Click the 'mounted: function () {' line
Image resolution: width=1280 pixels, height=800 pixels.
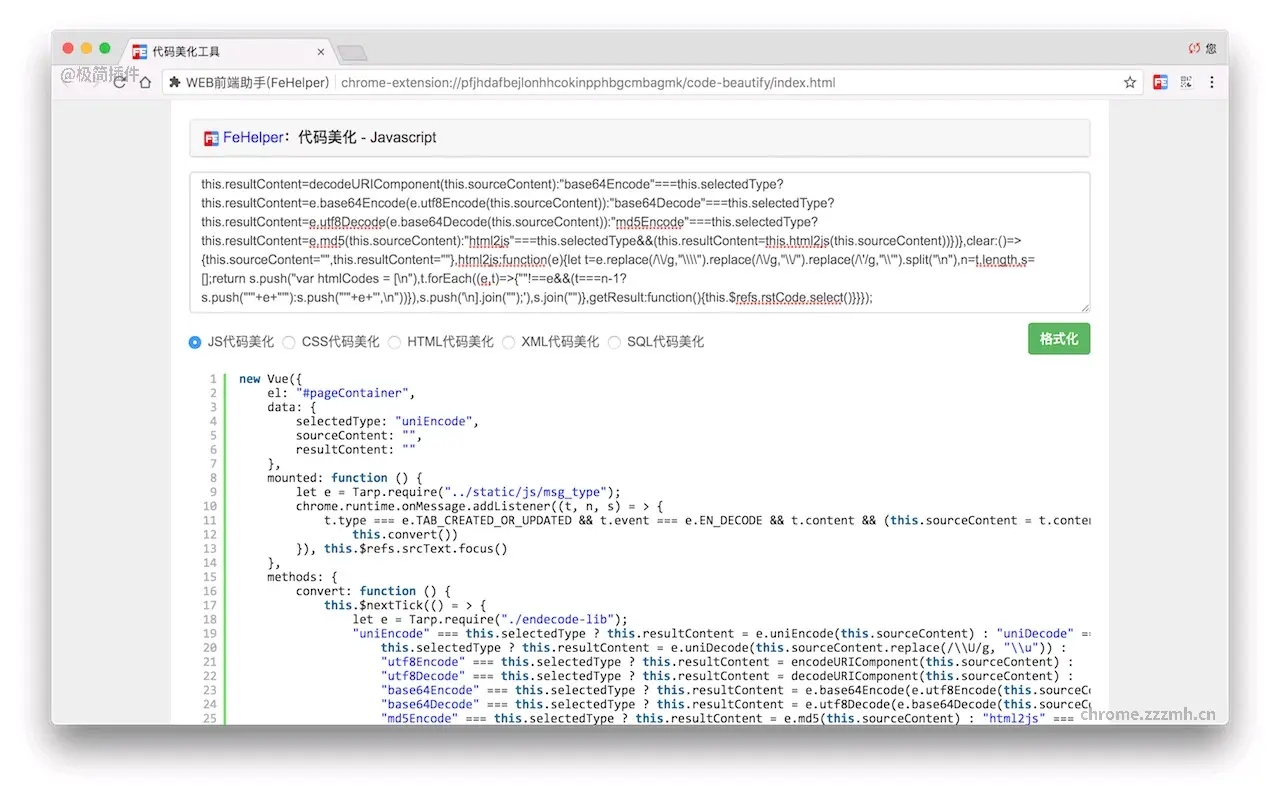(x=345, y=478)
